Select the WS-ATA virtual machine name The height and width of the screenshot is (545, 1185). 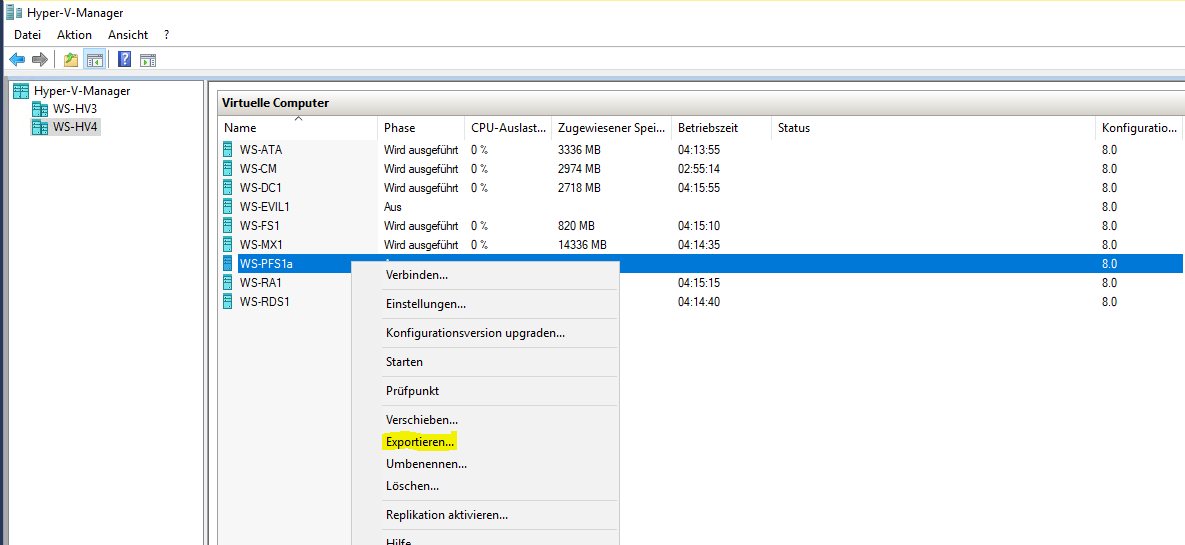pos(261,149)
